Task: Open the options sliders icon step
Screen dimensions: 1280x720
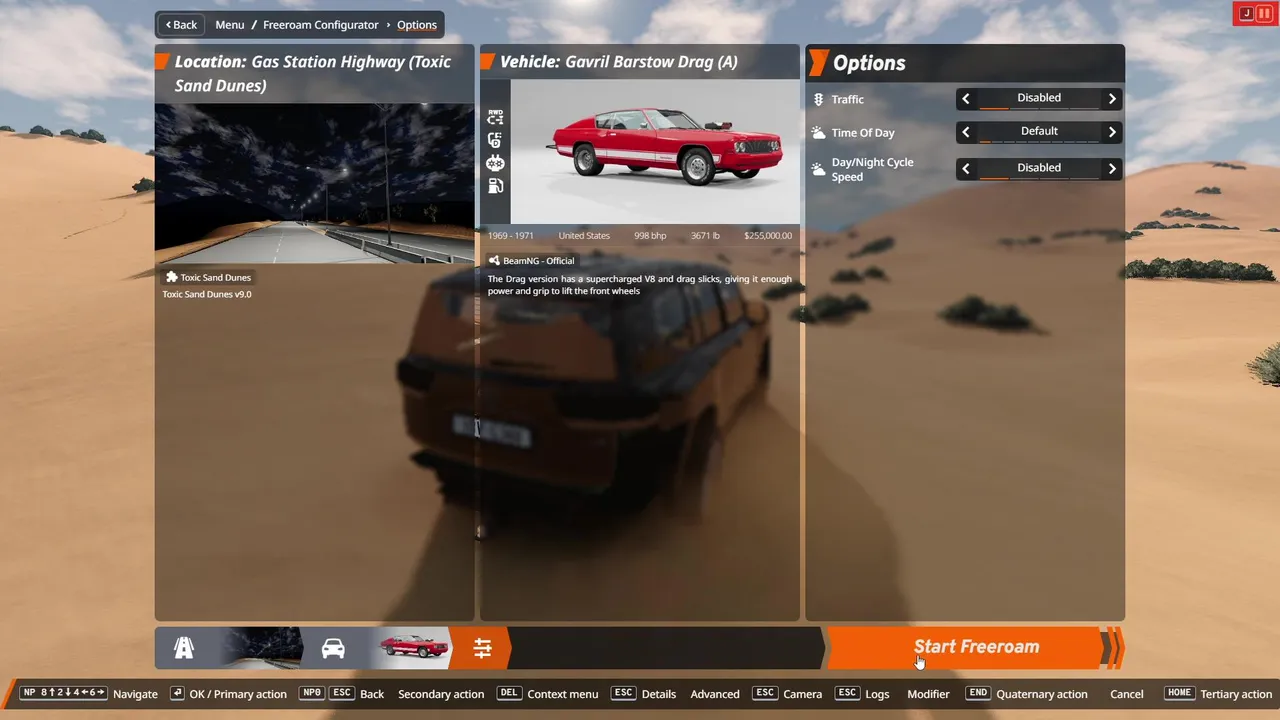Action: (482, 648)
